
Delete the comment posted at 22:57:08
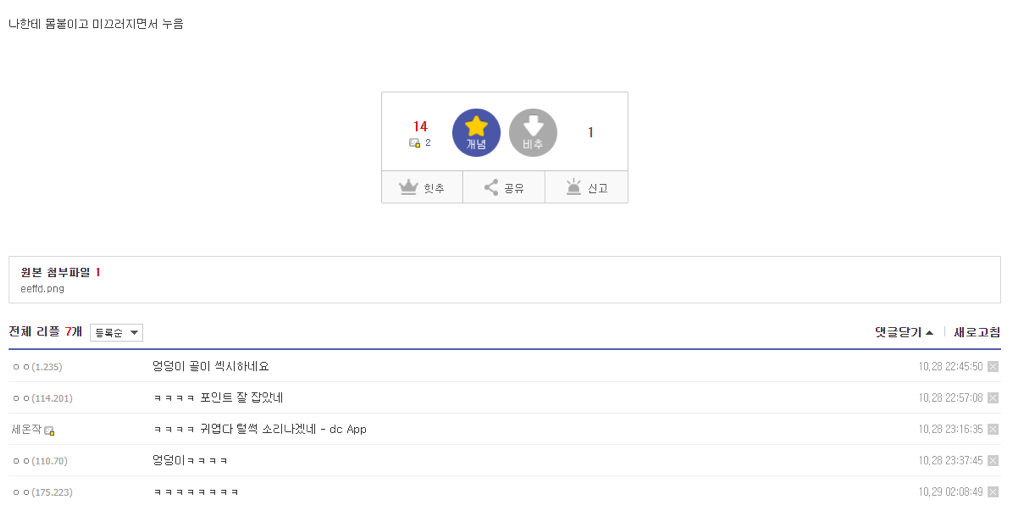(x=993, y=398)
